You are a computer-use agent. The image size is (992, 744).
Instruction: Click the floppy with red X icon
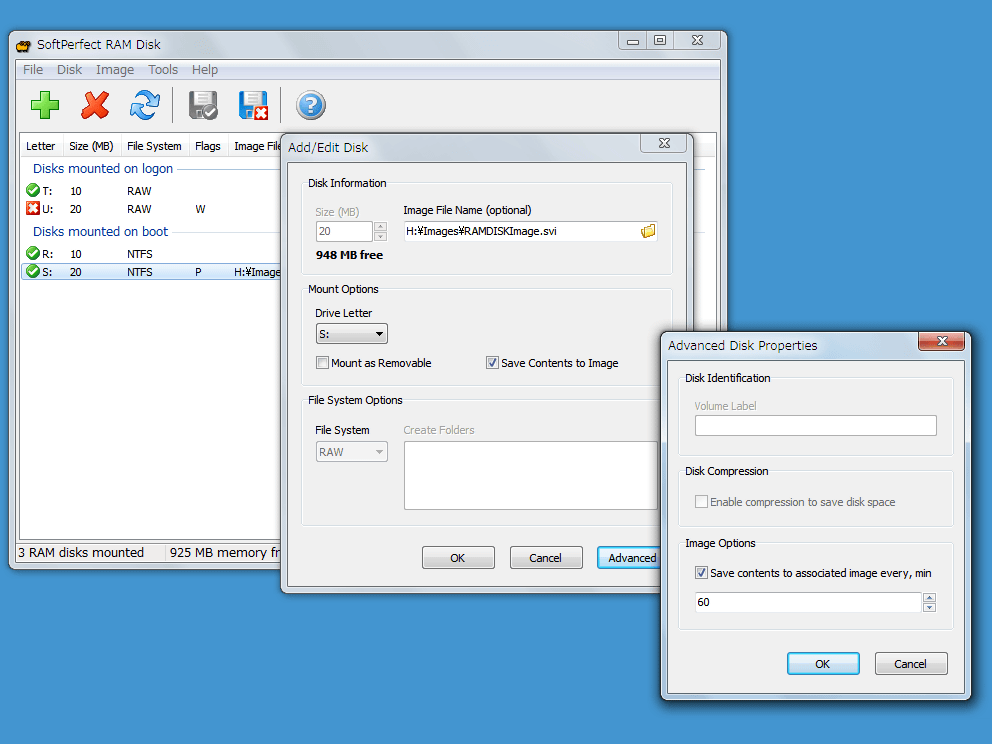253,105
